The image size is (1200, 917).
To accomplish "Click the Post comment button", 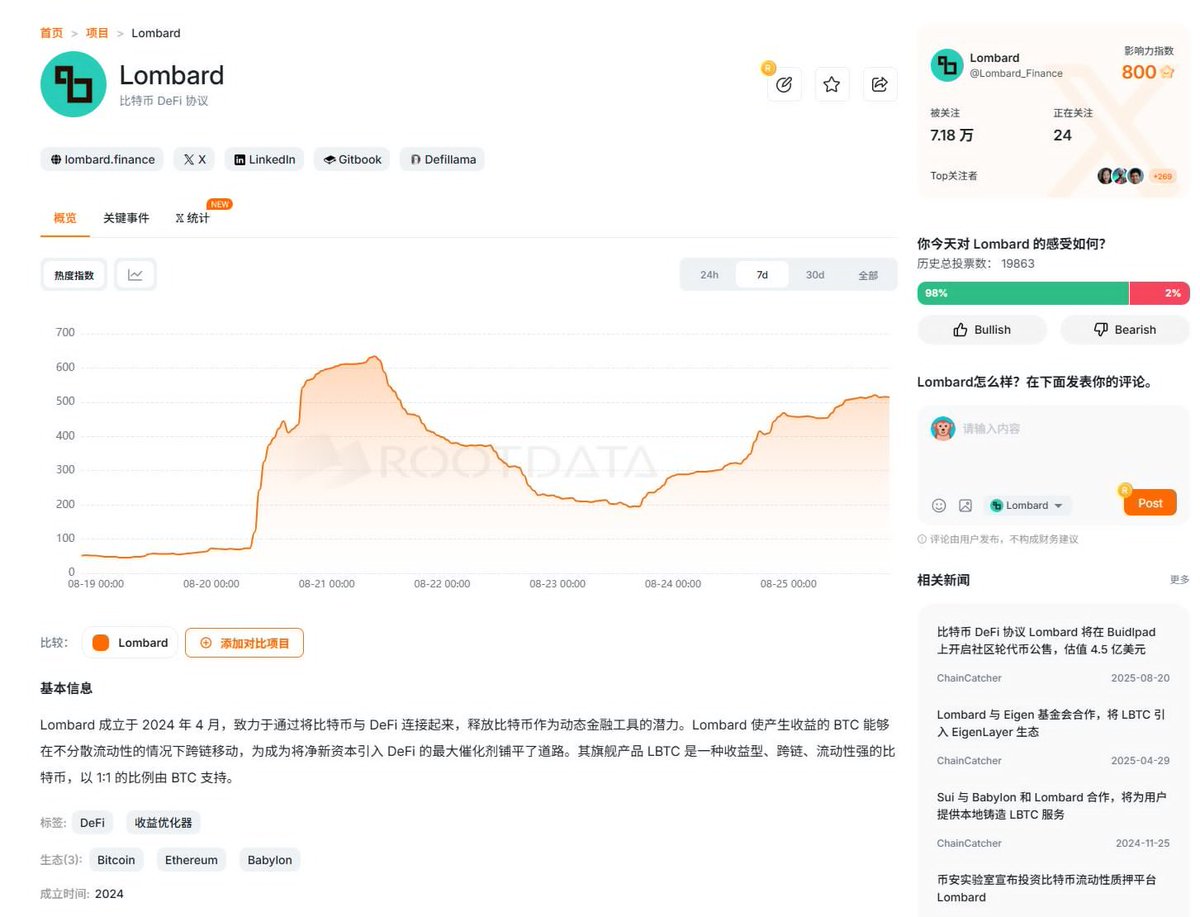I will point(1150,503).
